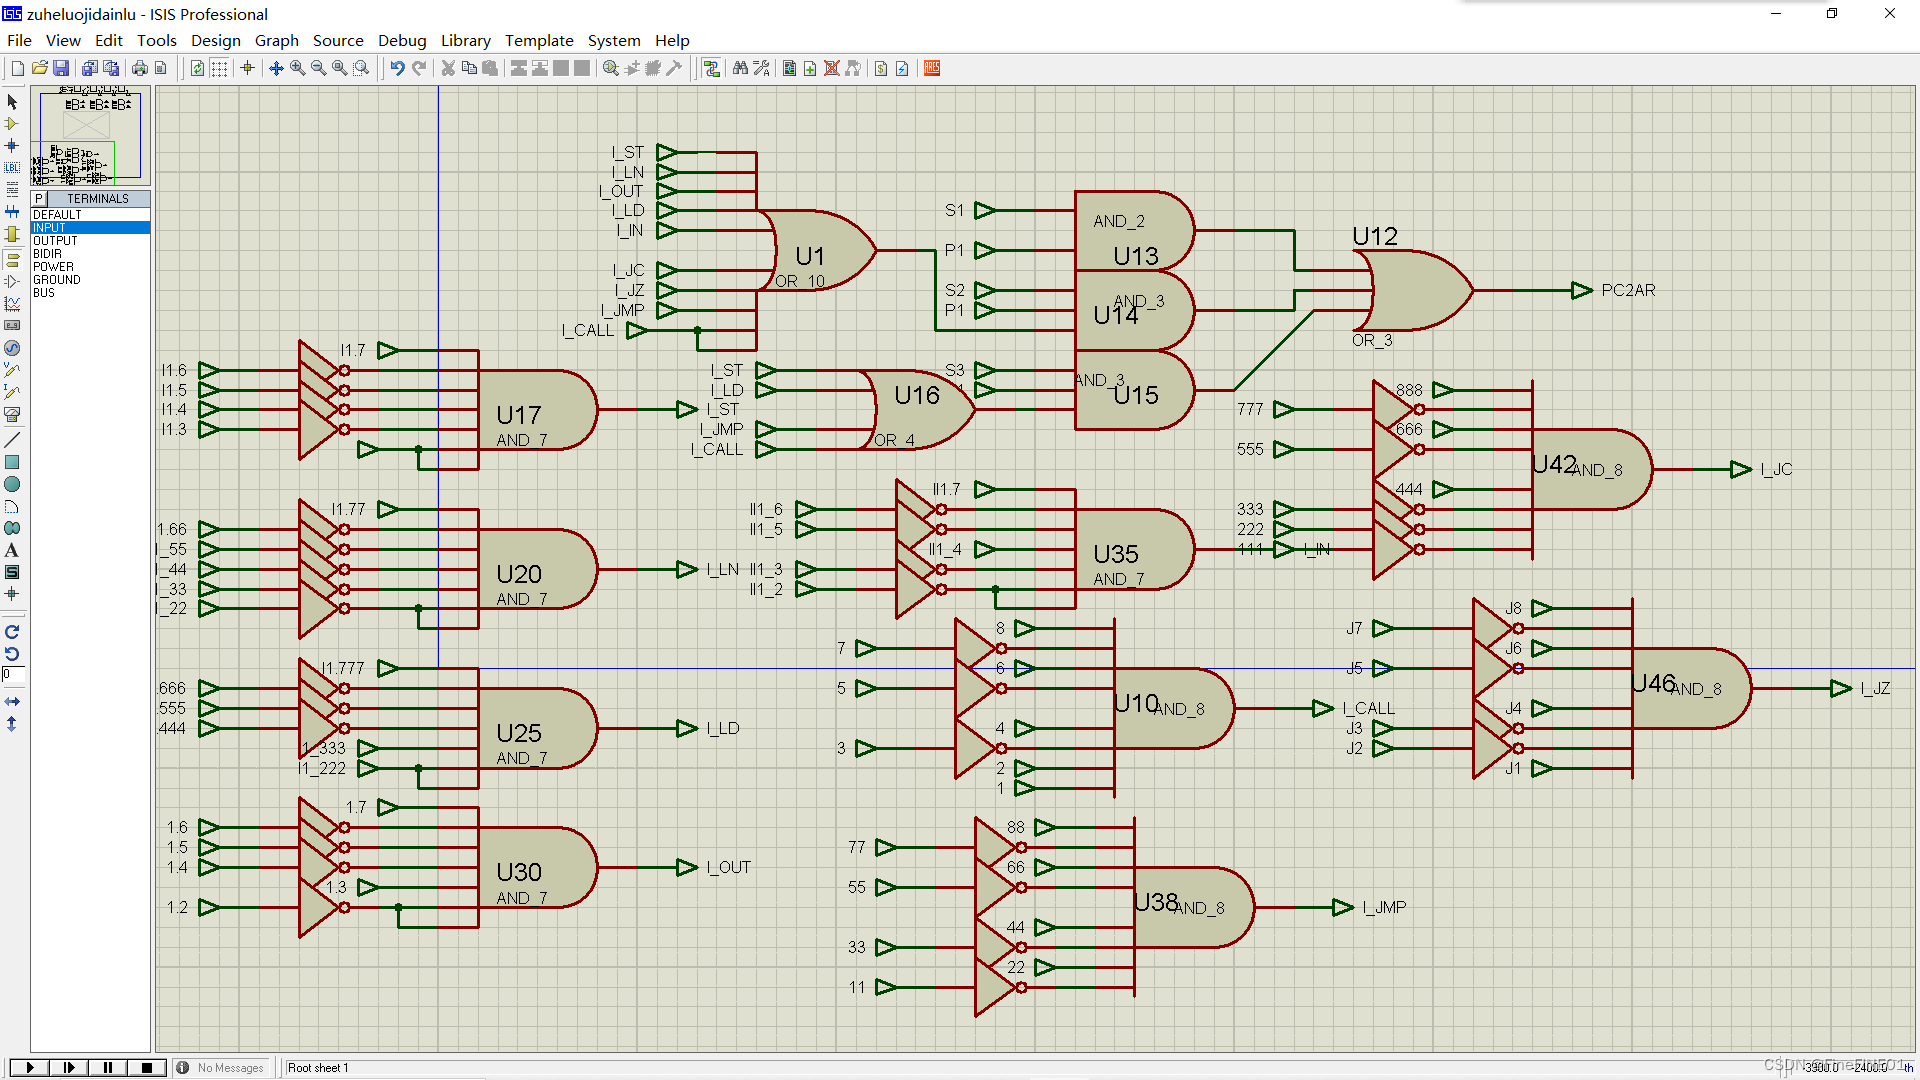Rotate clockwise using the rotation icon

12,632
